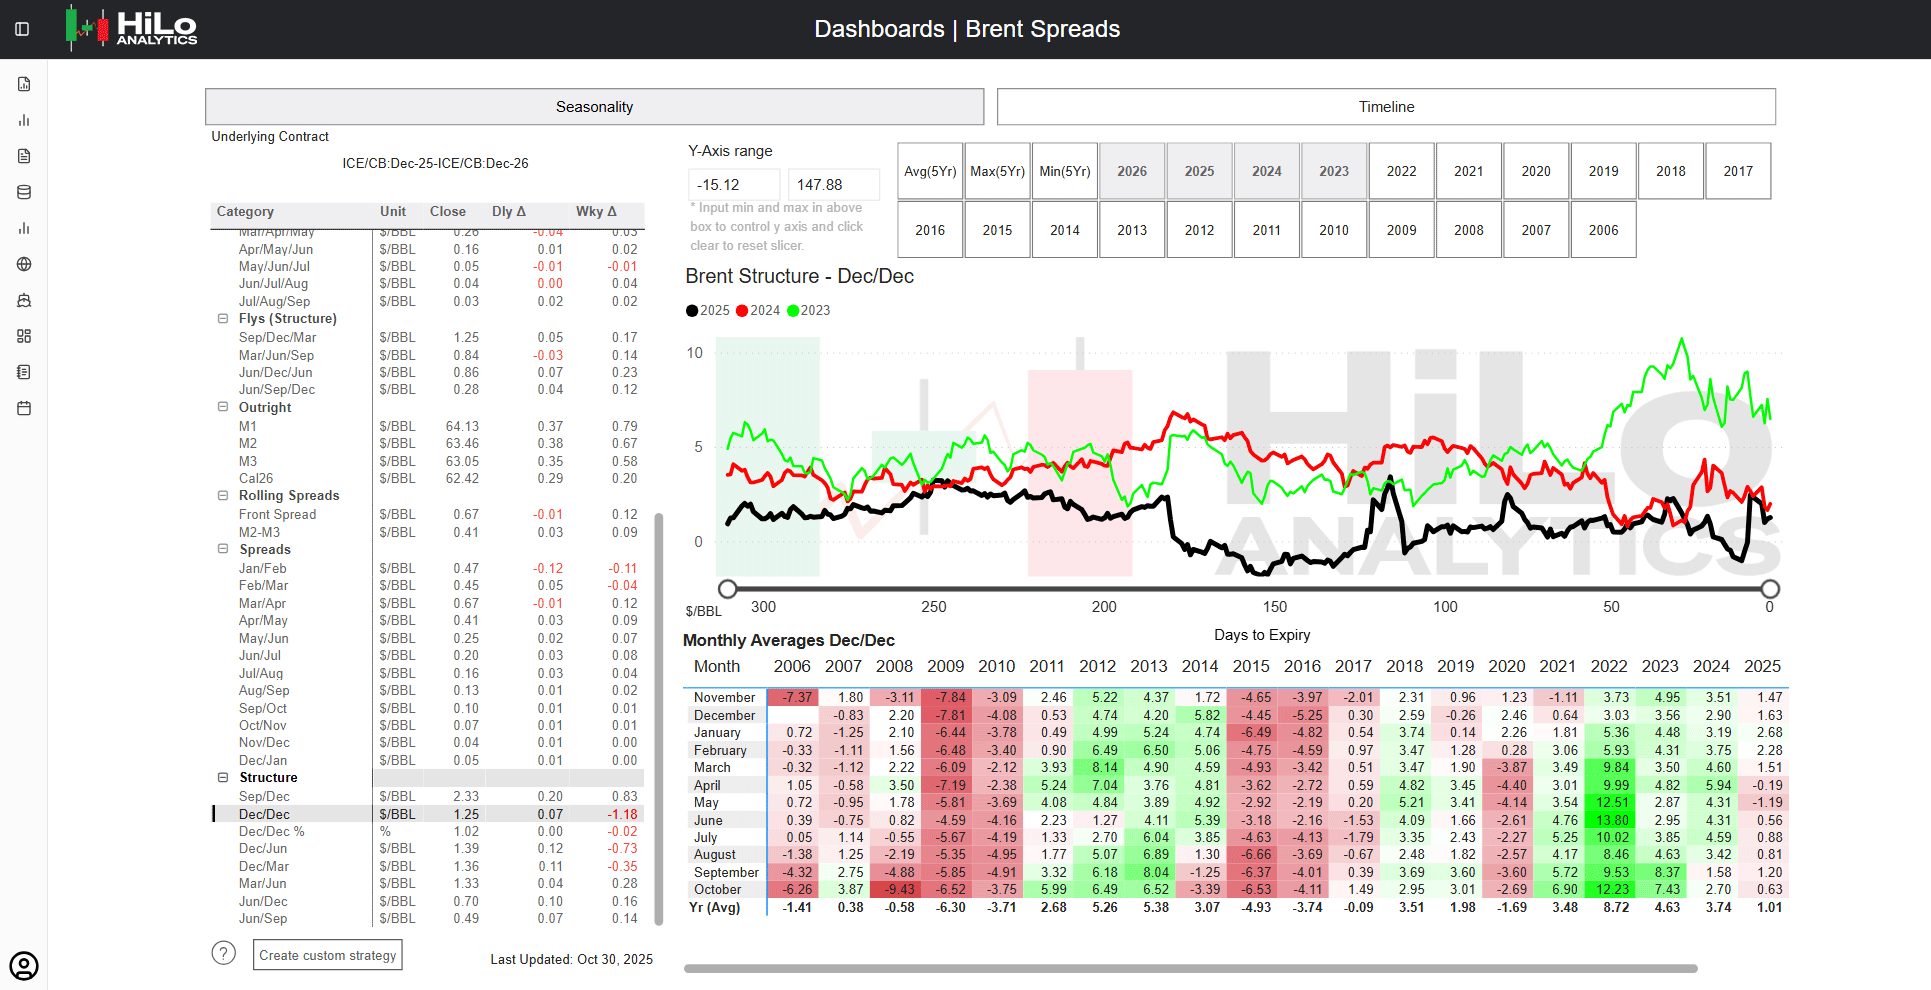Click the left handle of days-to-expiry slider
The width and height of the screenshot is (1931, 990).
pyautogui.click(x=728, y=589)
